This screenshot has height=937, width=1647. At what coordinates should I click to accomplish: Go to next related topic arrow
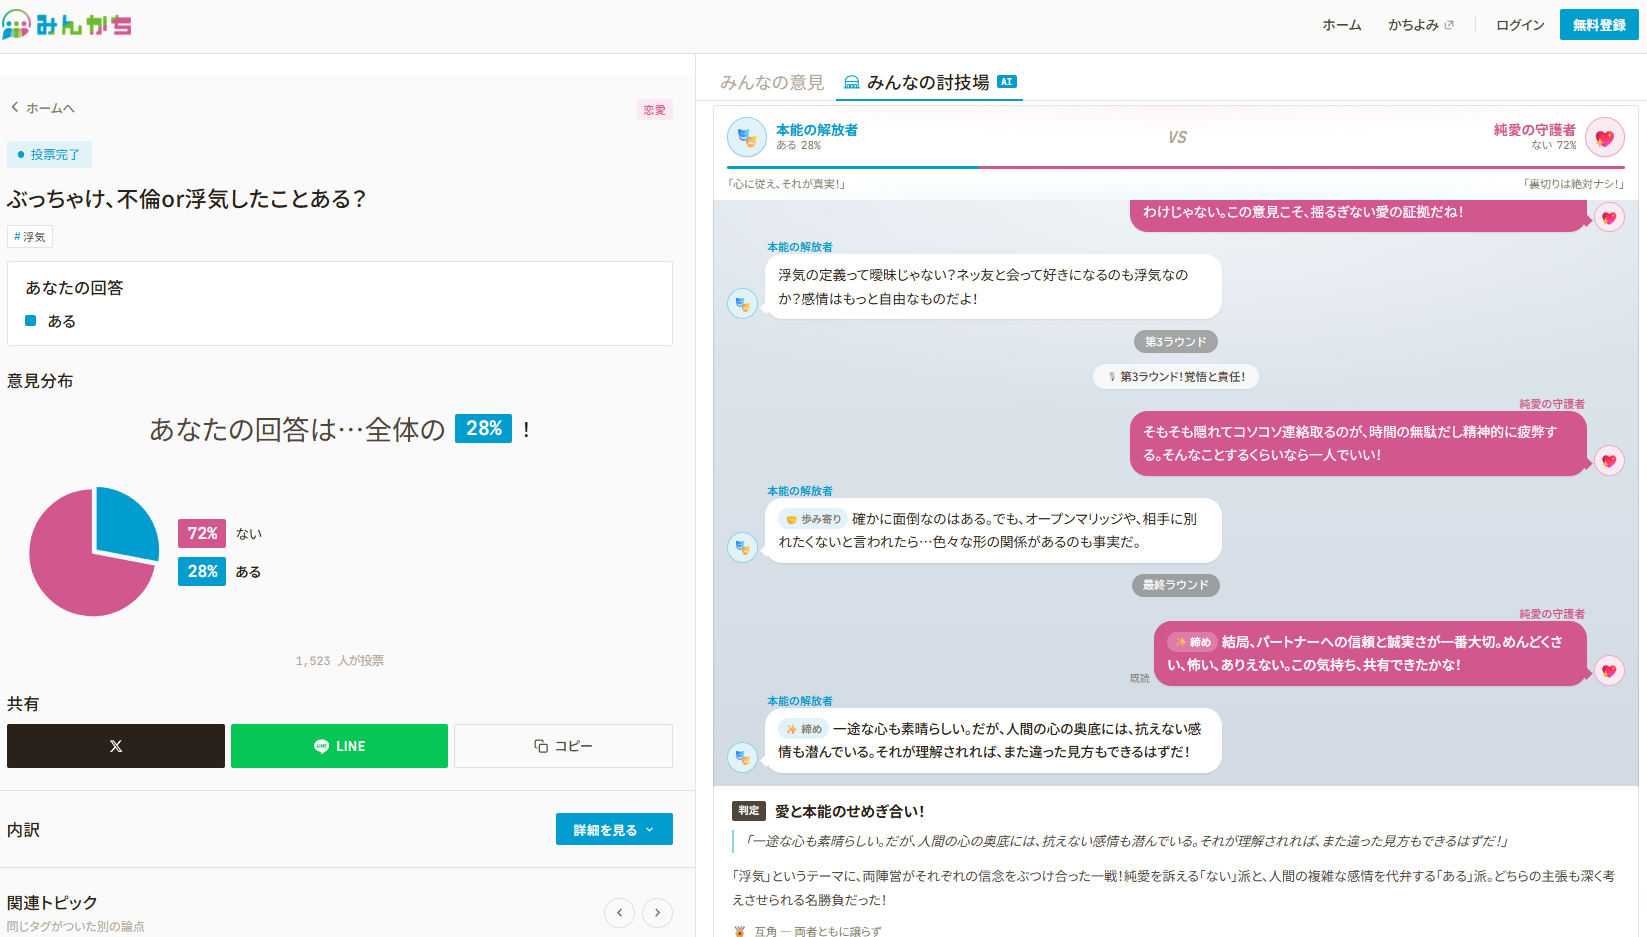click(657, 912)
